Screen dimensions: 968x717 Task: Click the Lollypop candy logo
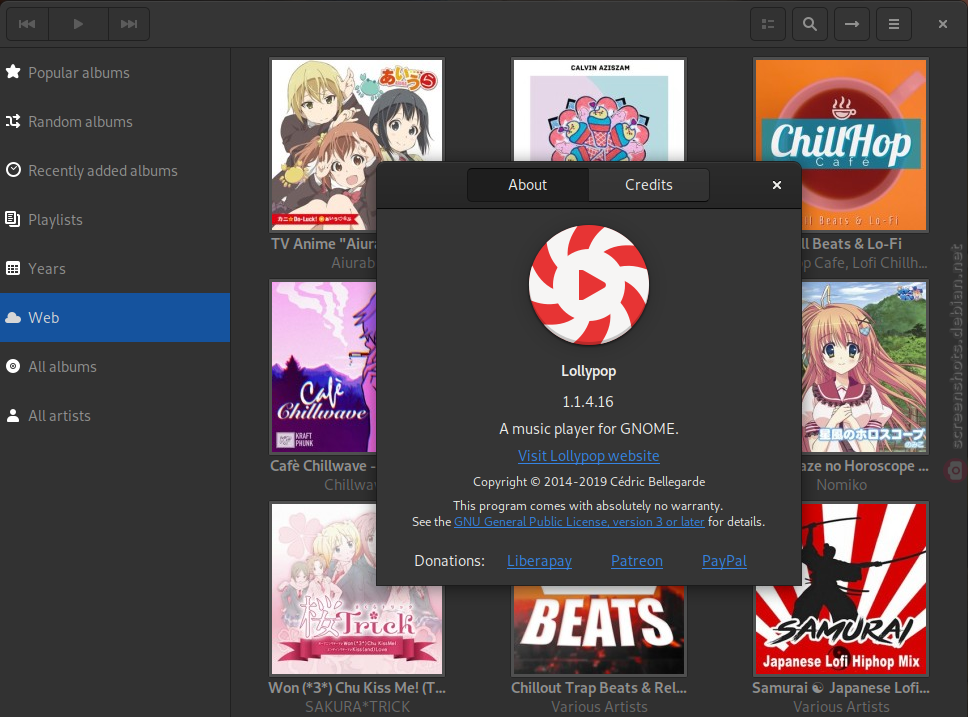pyautogui.click(x=589, y=285)
